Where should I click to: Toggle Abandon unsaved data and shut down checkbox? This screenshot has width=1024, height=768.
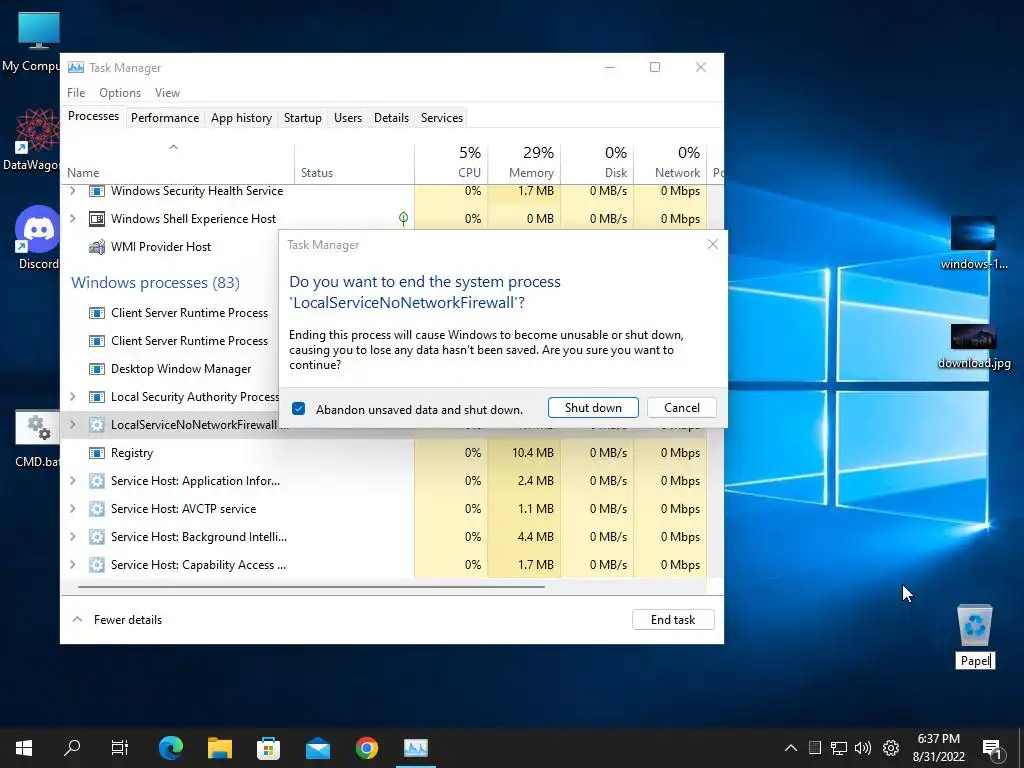pos(298,409)
